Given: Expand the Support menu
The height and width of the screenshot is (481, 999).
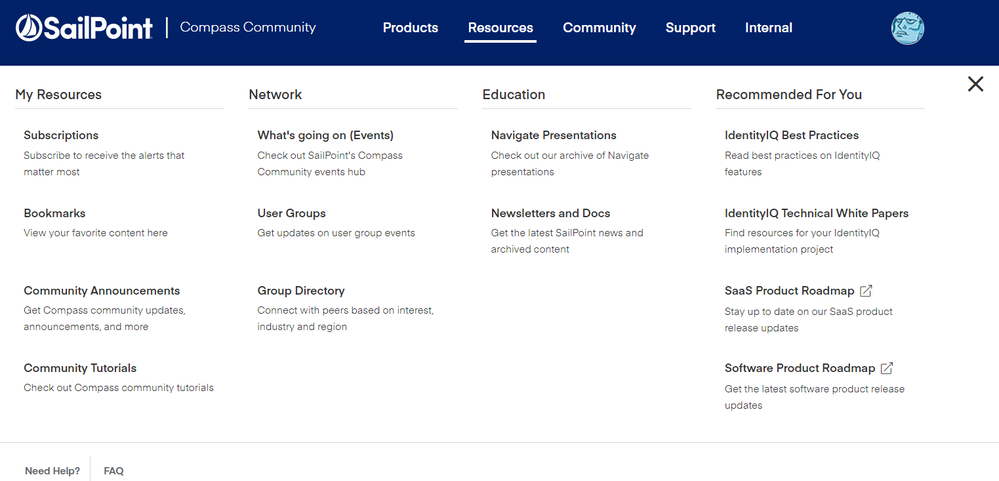Looking at the screenshot, I should pos(690,28).
